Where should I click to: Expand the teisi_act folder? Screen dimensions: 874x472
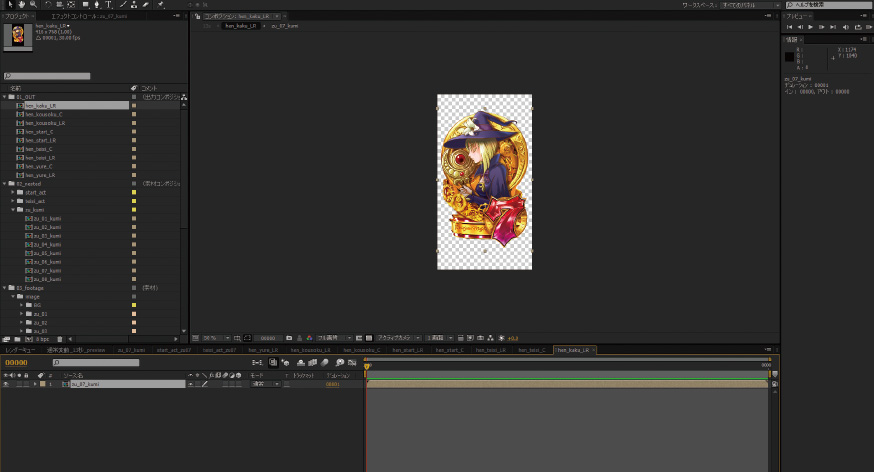13,201
